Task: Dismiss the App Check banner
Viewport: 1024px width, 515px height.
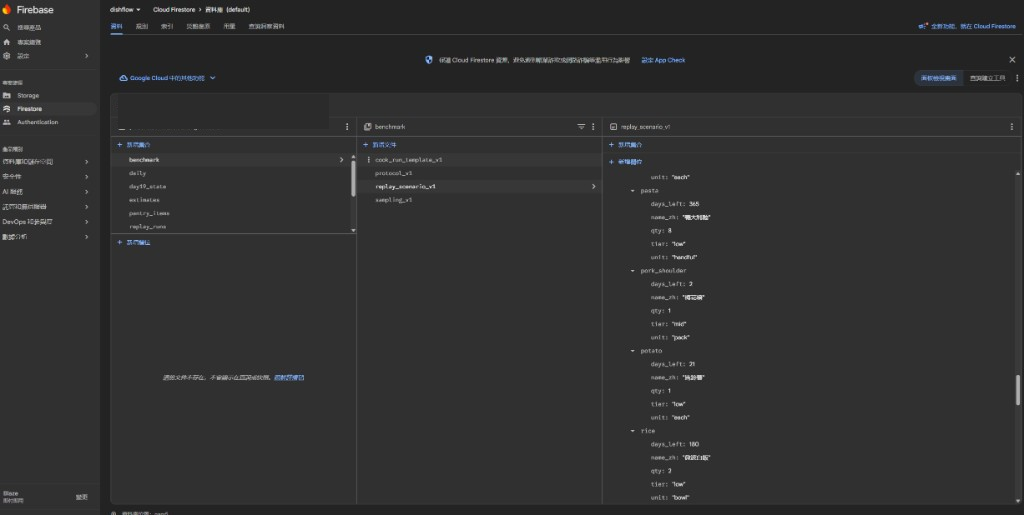Action: [1012, 59]
